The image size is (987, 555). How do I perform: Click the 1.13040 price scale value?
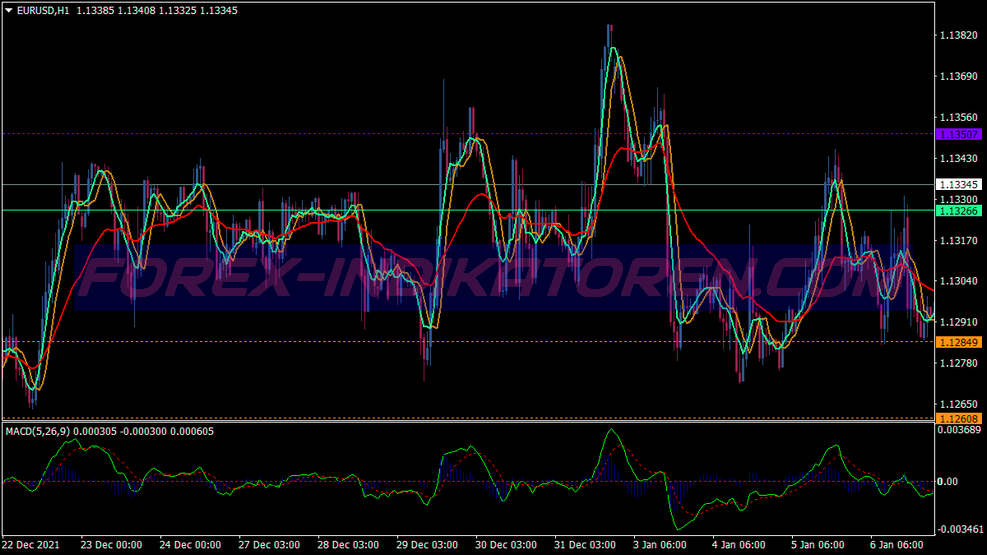(x=959, y=281)
